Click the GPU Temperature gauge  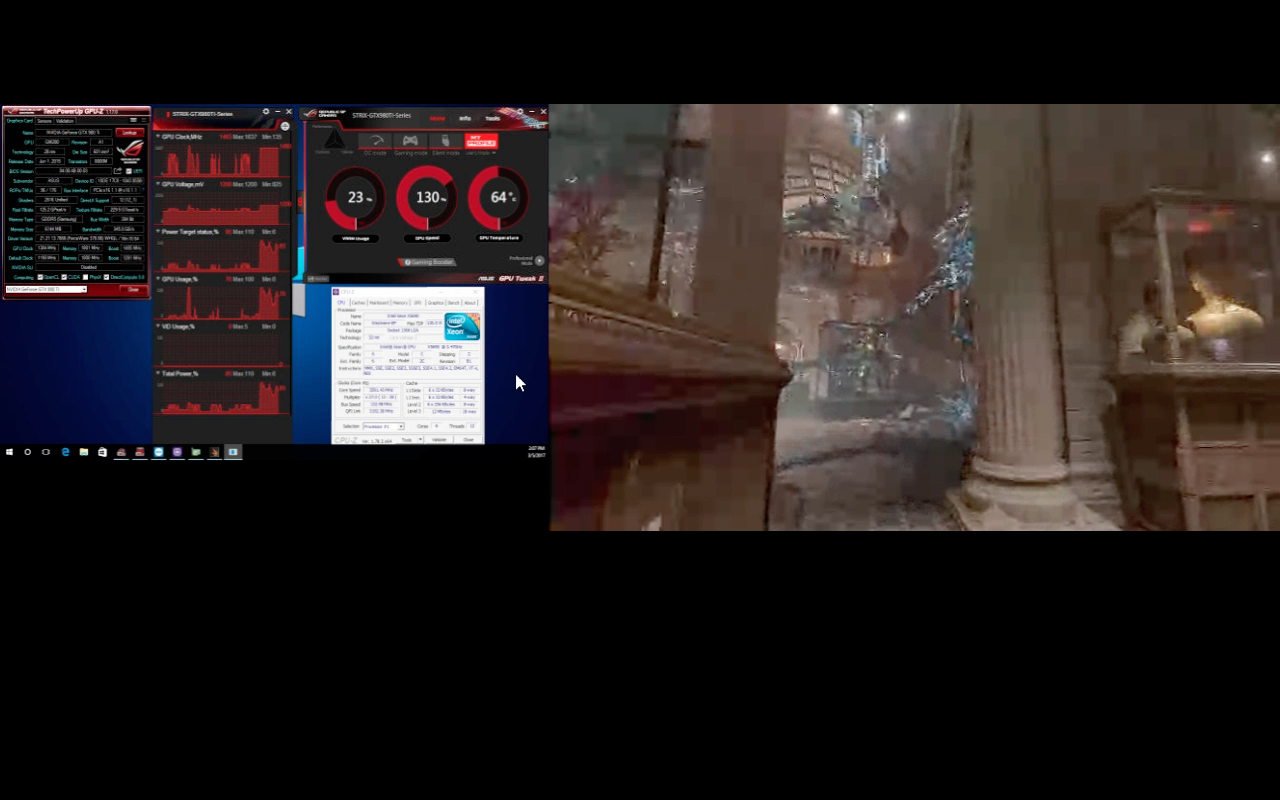click(499, 198)
